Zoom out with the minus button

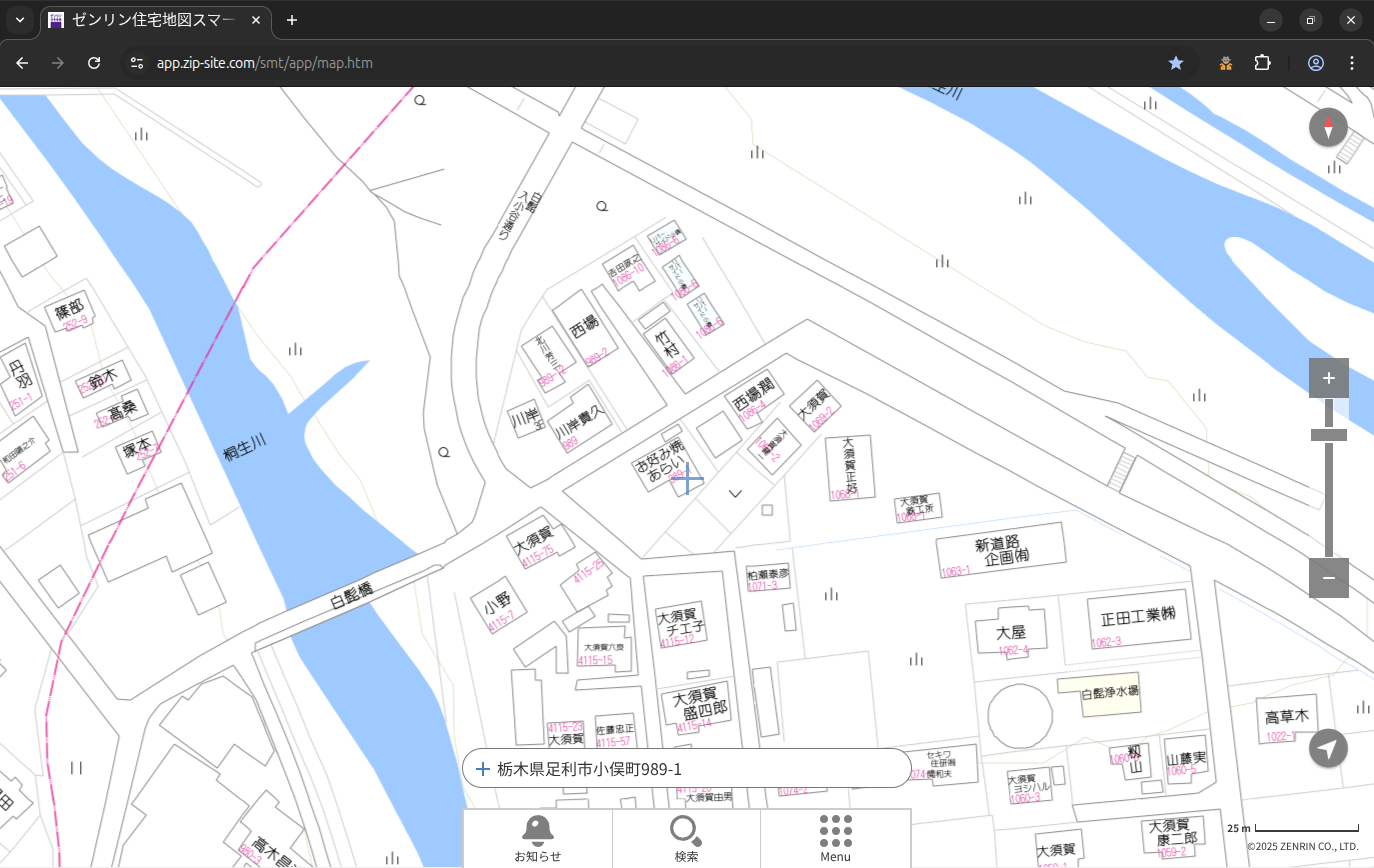tap(1328, 578)
